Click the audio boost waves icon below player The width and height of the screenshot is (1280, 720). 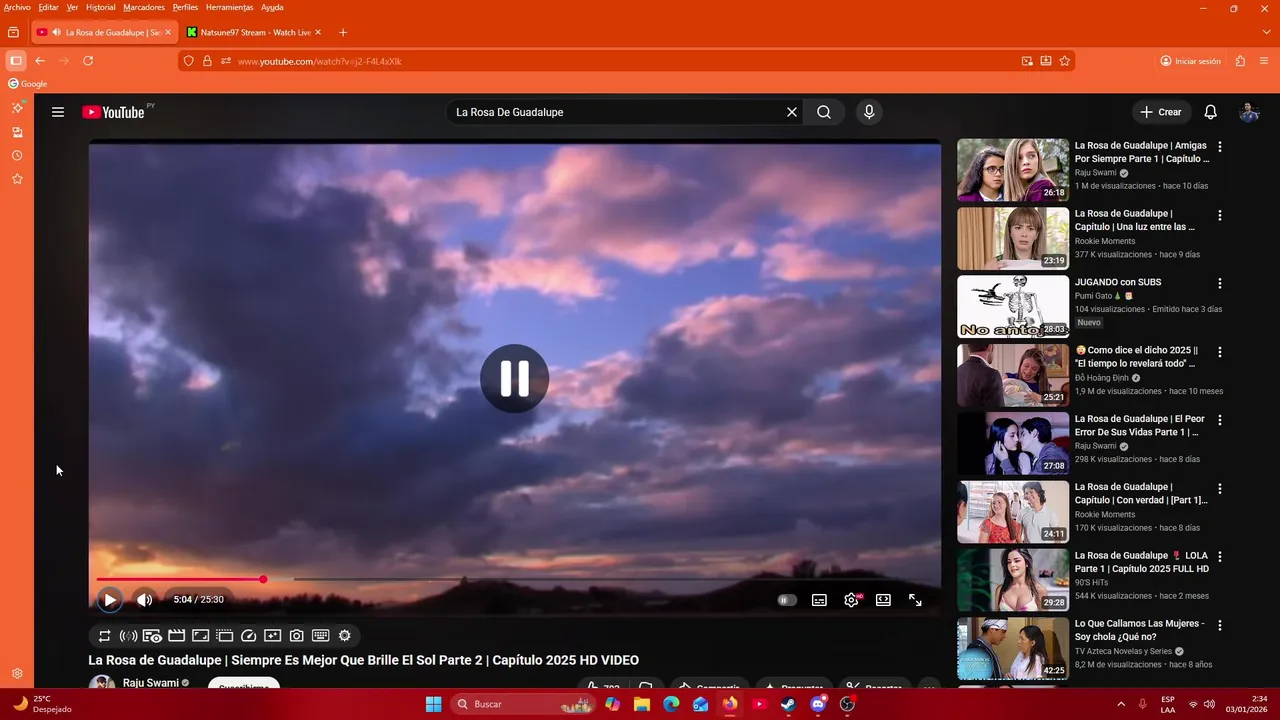coord(128,635)
